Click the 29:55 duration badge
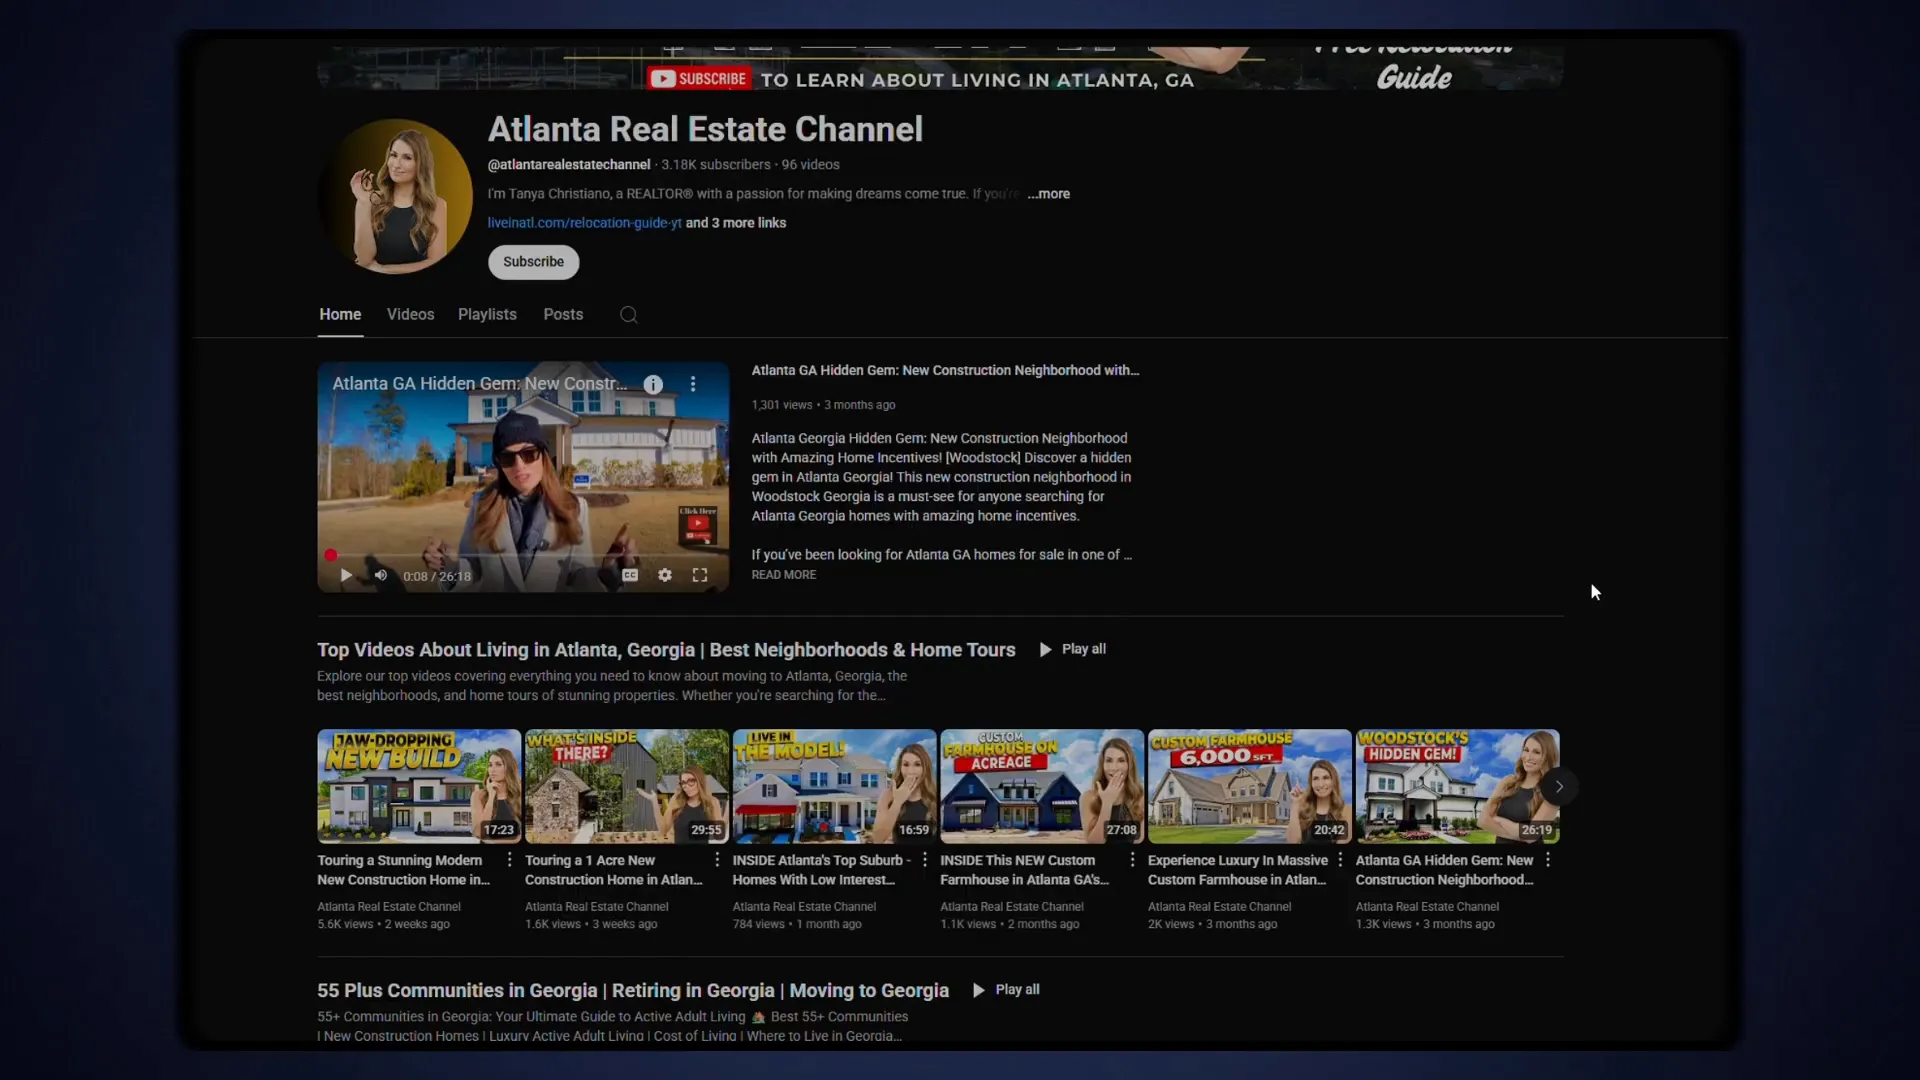The height and width of the screenshot is (1080, 1920). [x=706, y=830]
